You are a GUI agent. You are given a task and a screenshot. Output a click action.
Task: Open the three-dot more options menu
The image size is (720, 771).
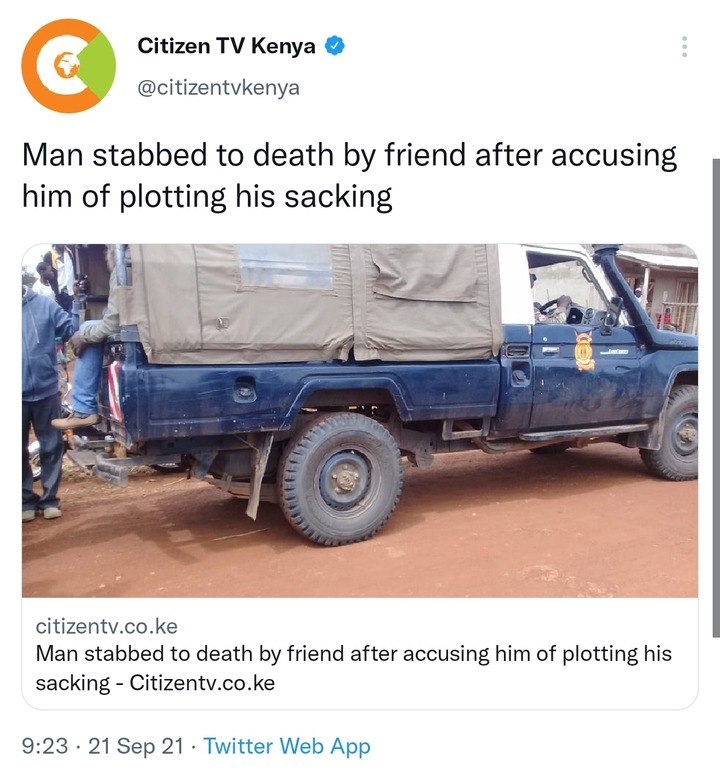tap(684, 47)
